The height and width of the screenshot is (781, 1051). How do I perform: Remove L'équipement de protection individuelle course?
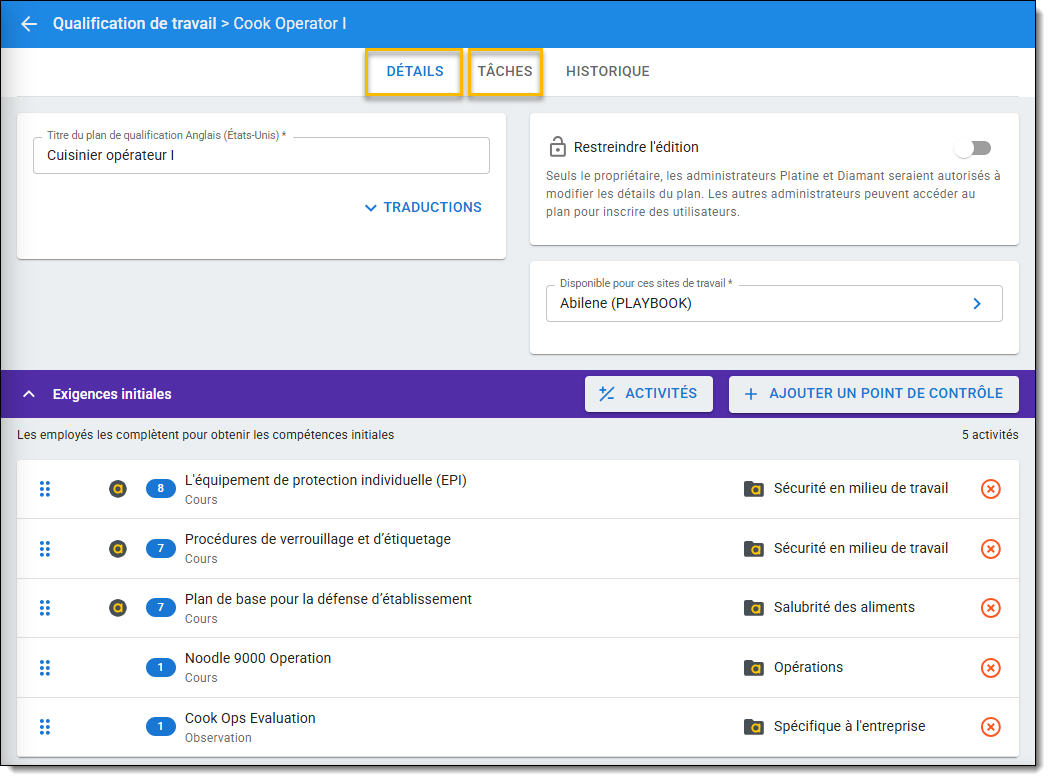pos(989,489)
